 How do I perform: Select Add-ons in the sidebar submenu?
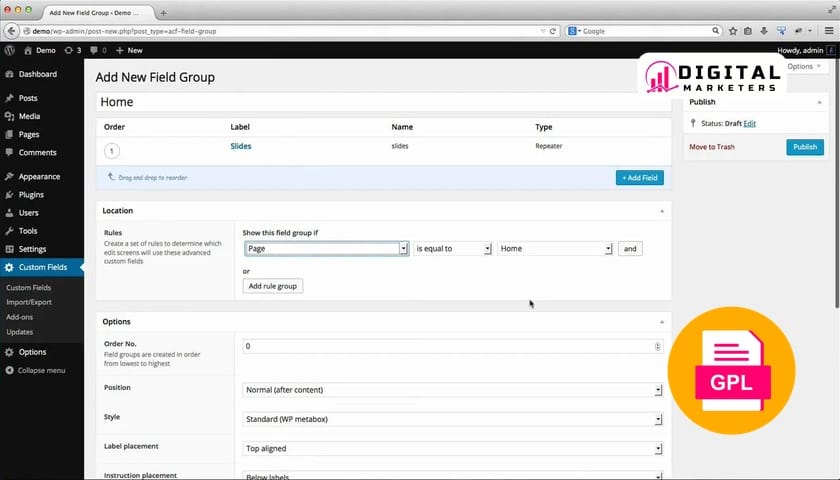(x=20, y=317)
